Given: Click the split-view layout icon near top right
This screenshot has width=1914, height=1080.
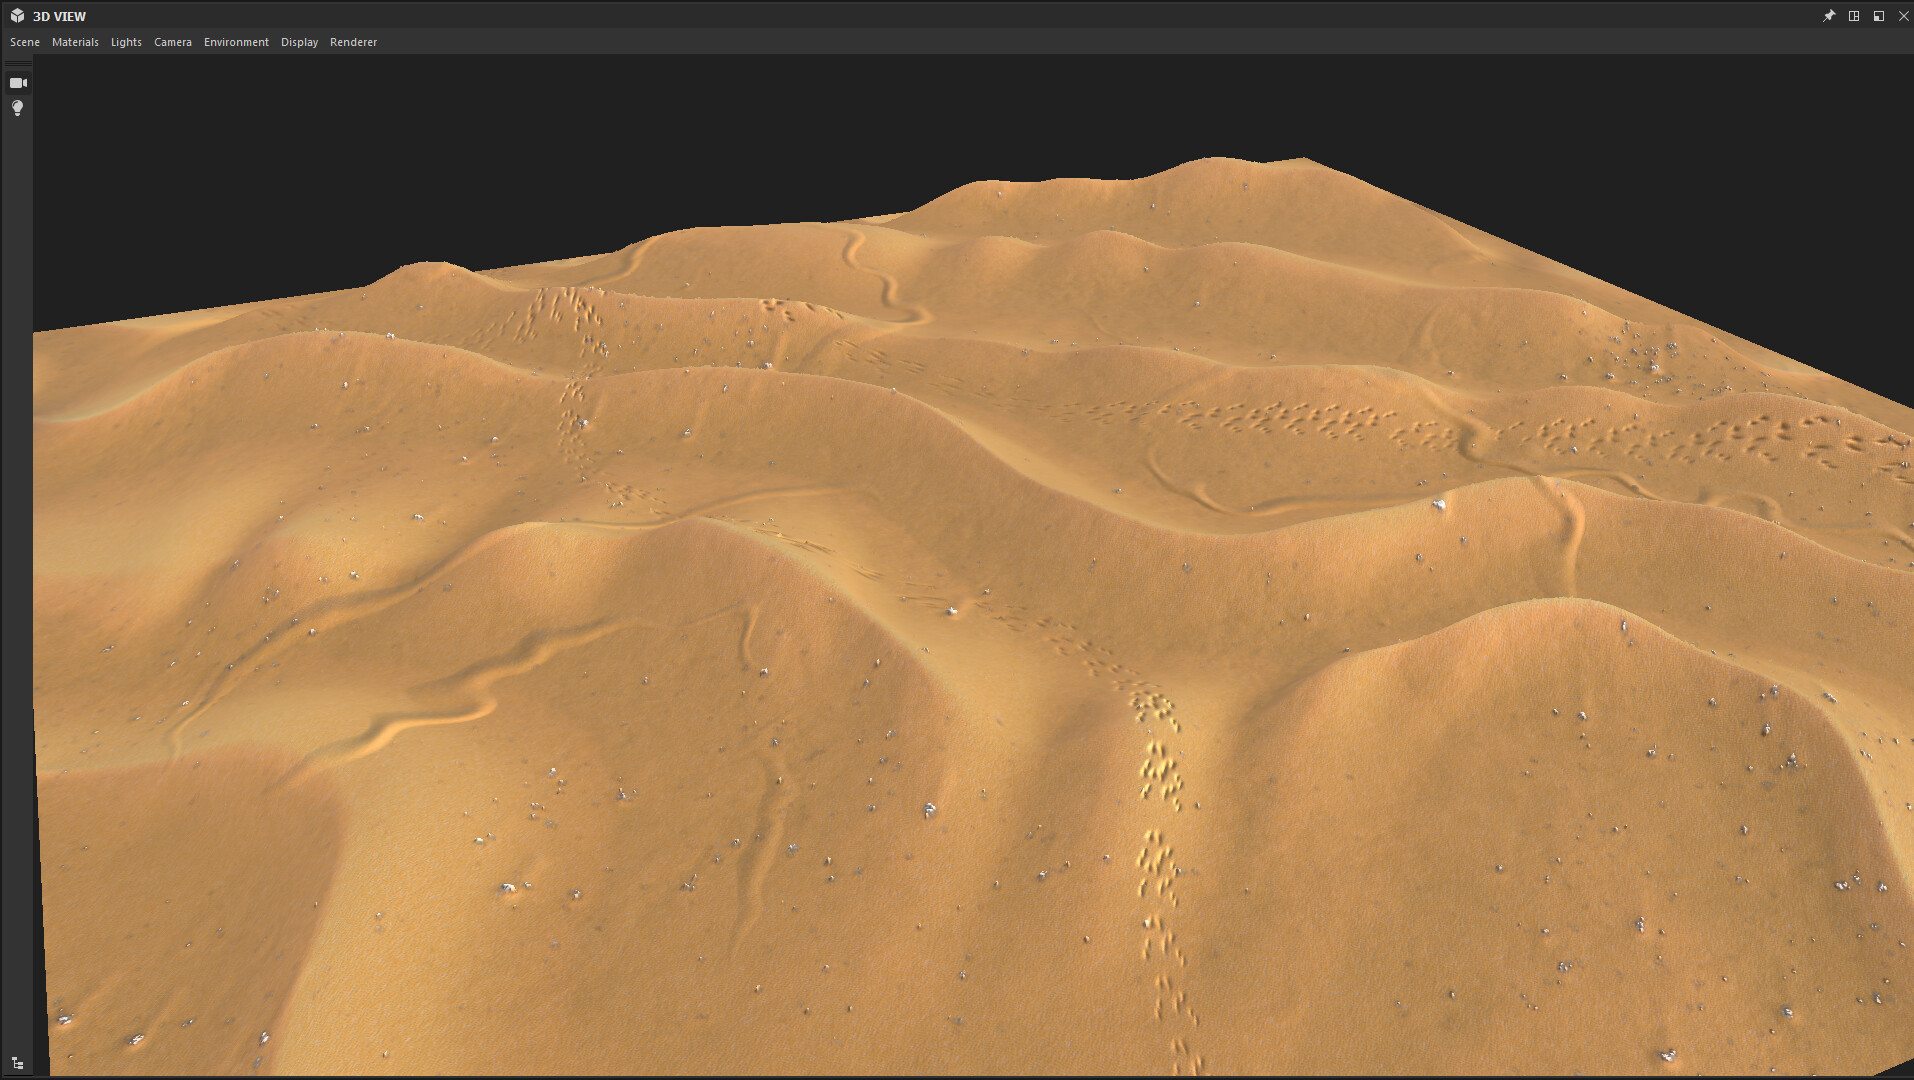Looking at the screenshot, I should (1855, 15).
